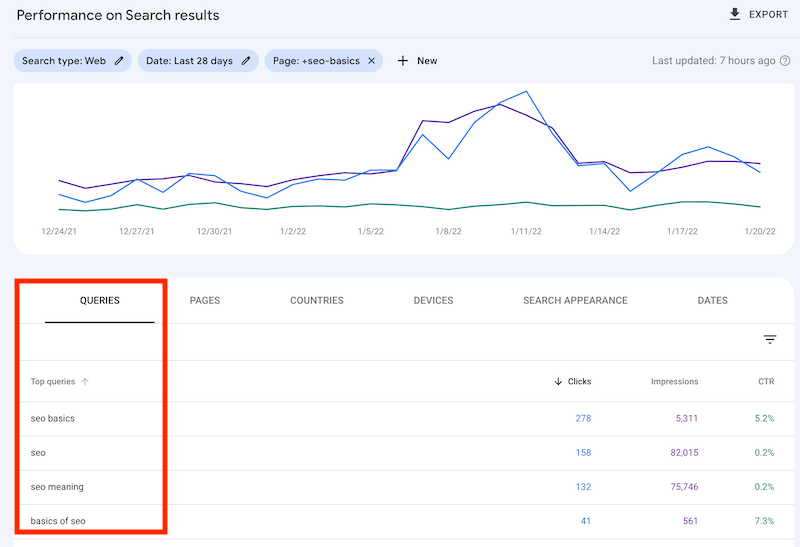800x547 pixels.
Task: Switch to the Pages tab
Action: pos(204,300)
